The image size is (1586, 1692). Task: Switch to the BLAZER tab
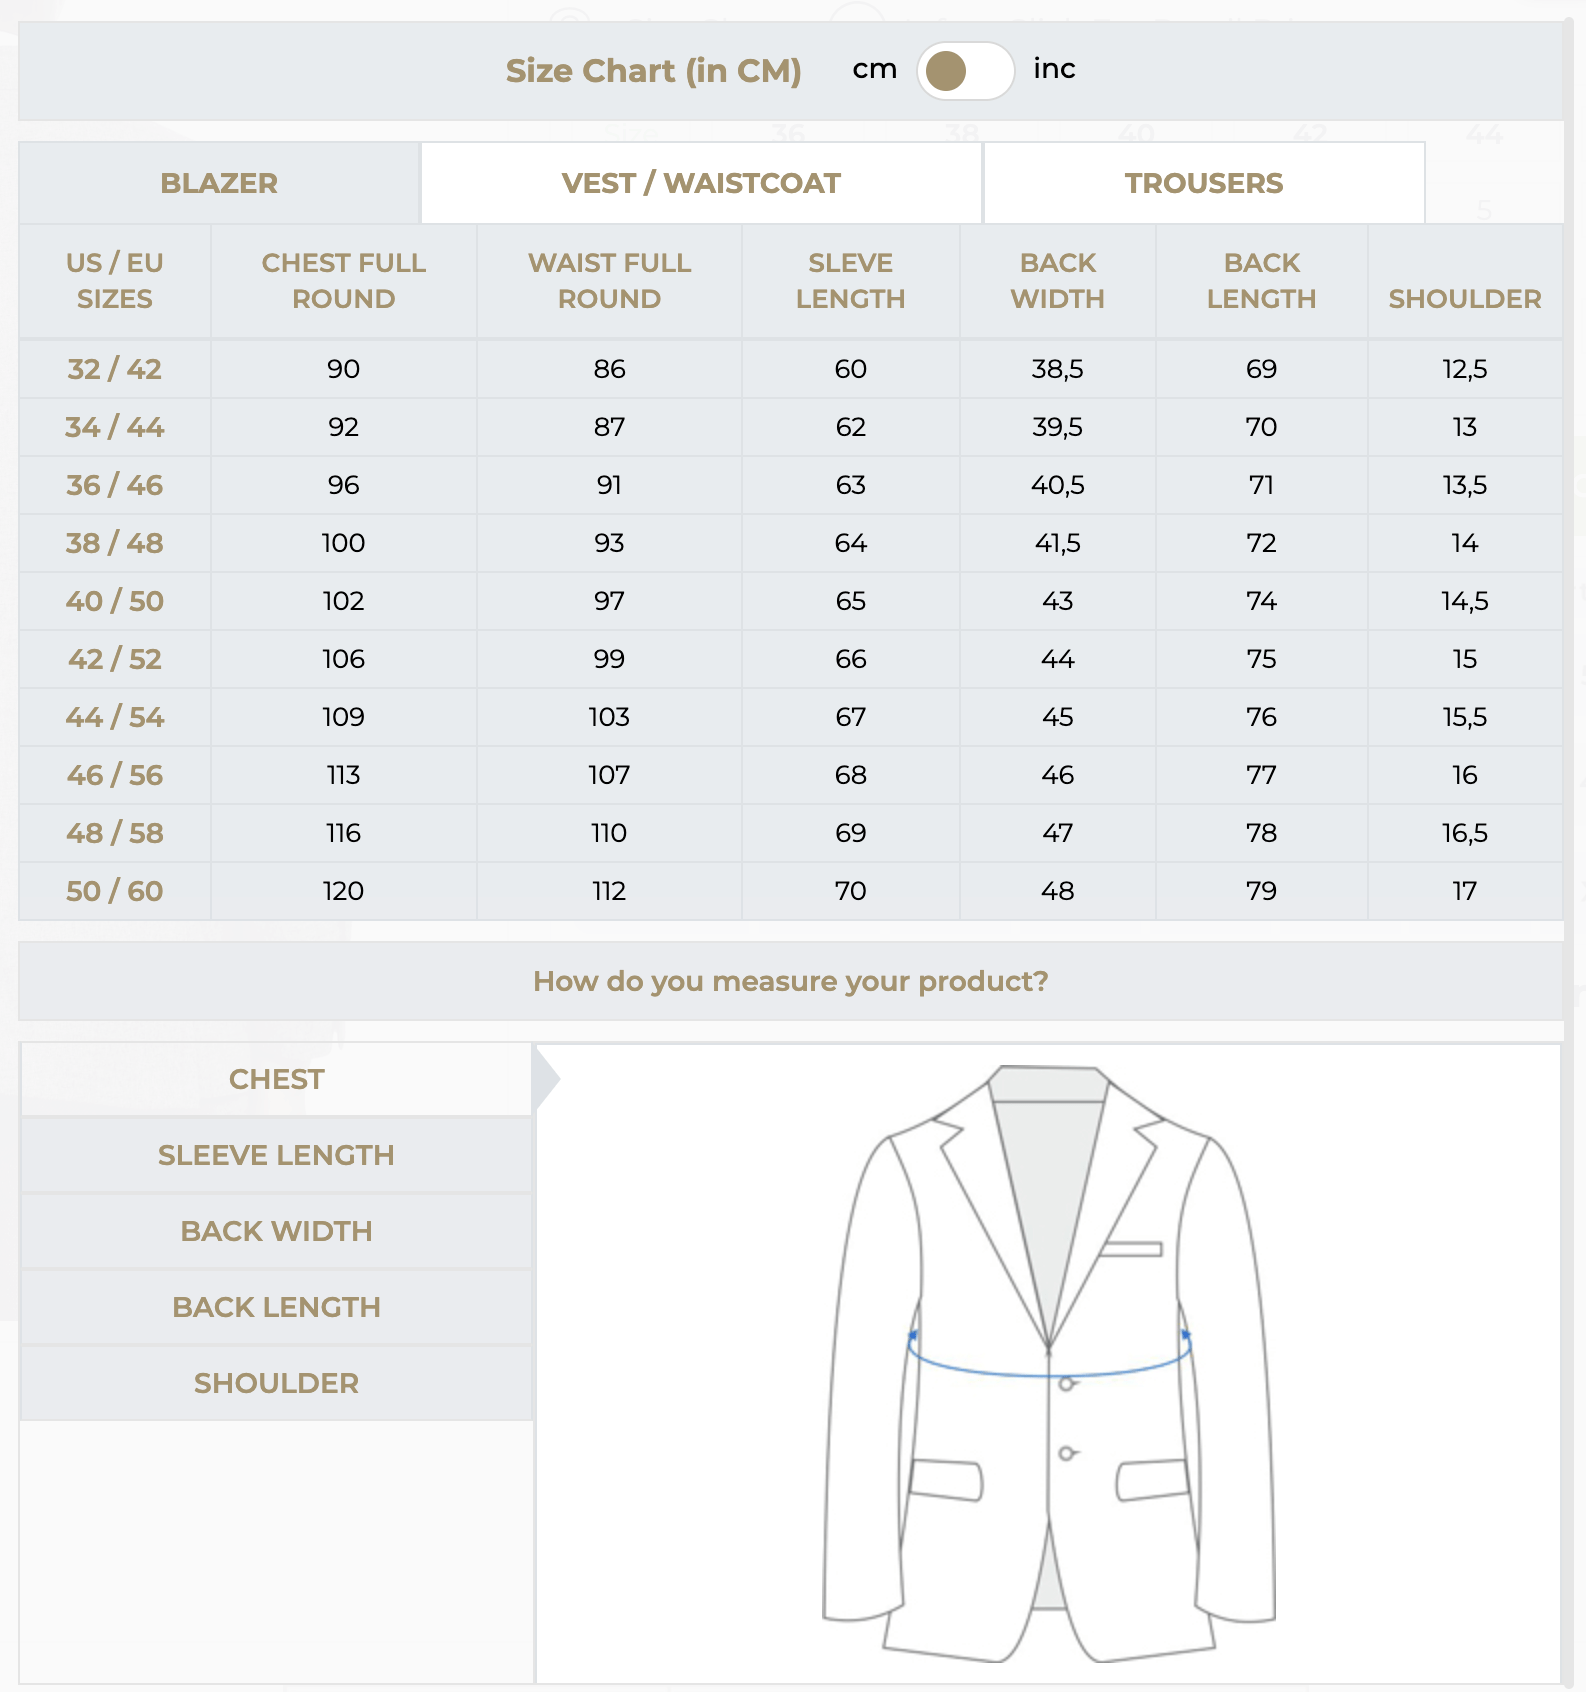219,183
